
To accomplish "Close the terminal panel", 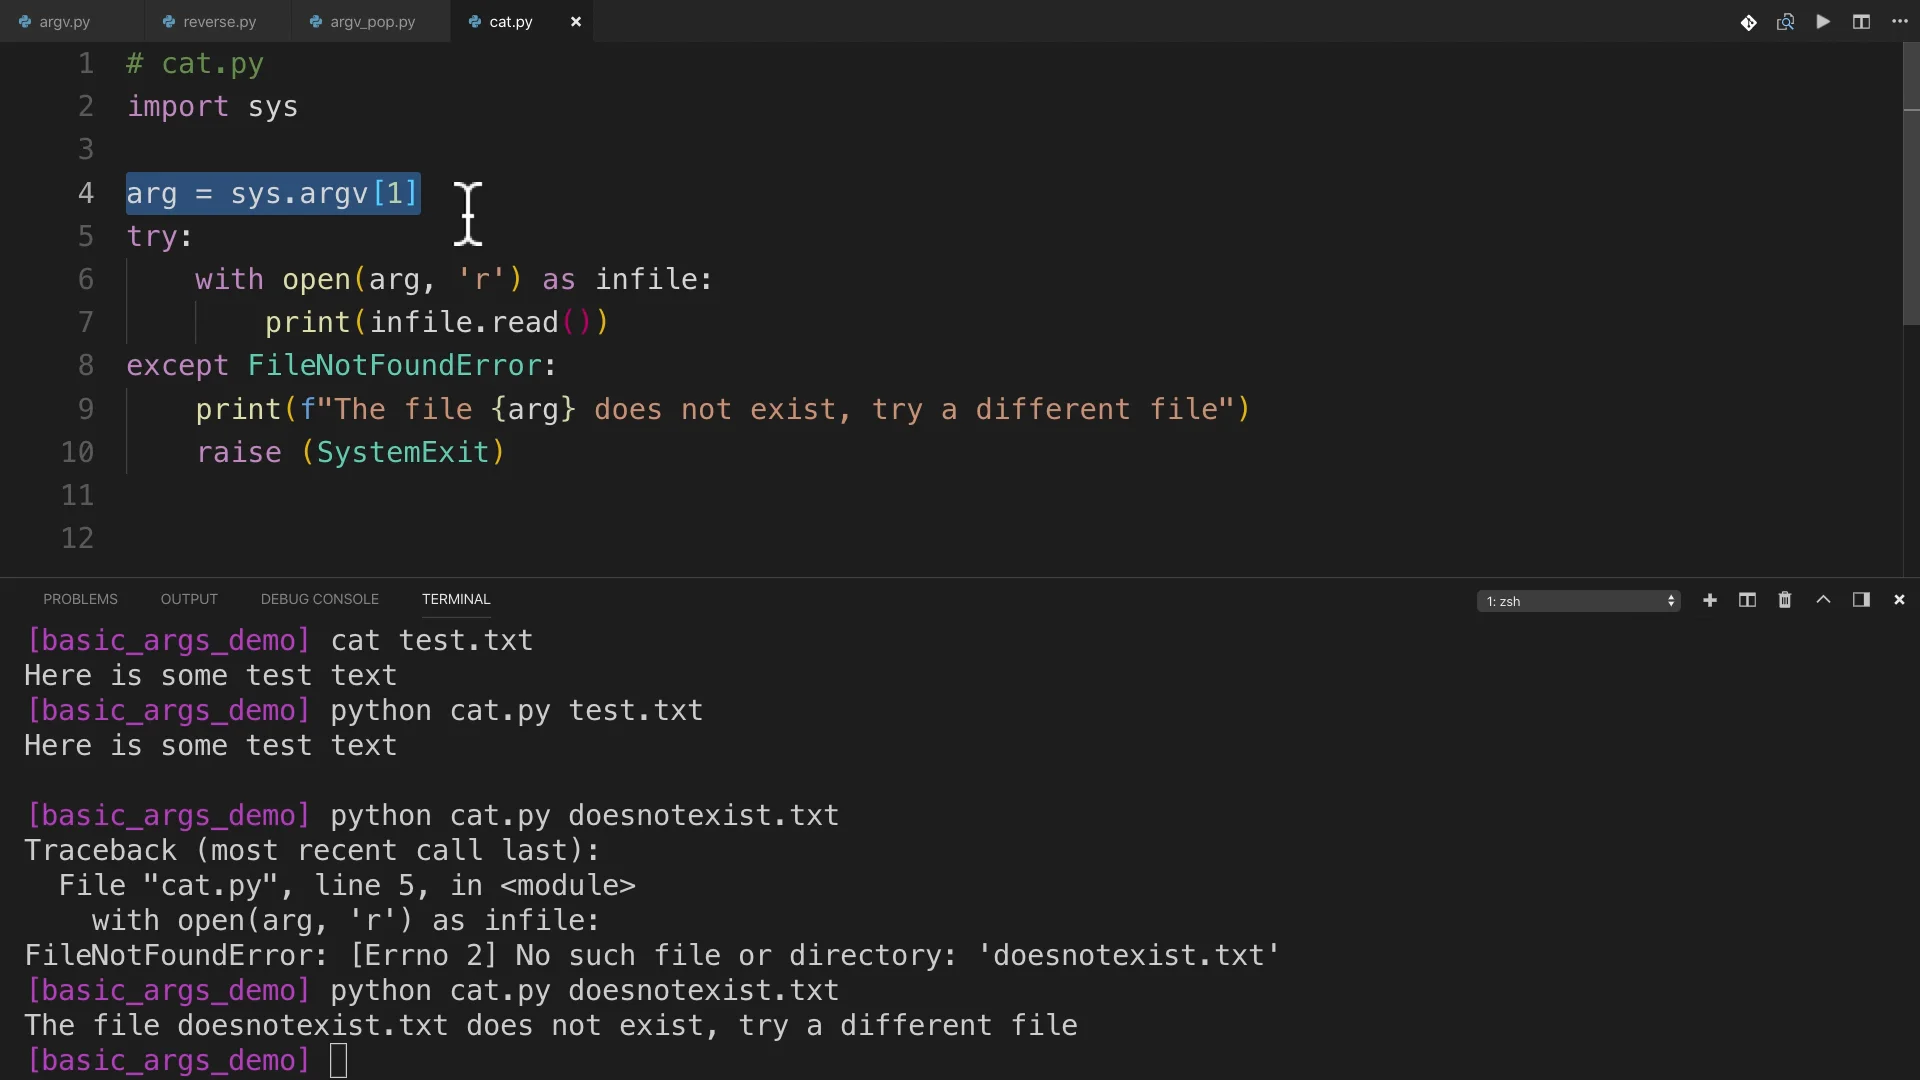I will (1899, 600).
